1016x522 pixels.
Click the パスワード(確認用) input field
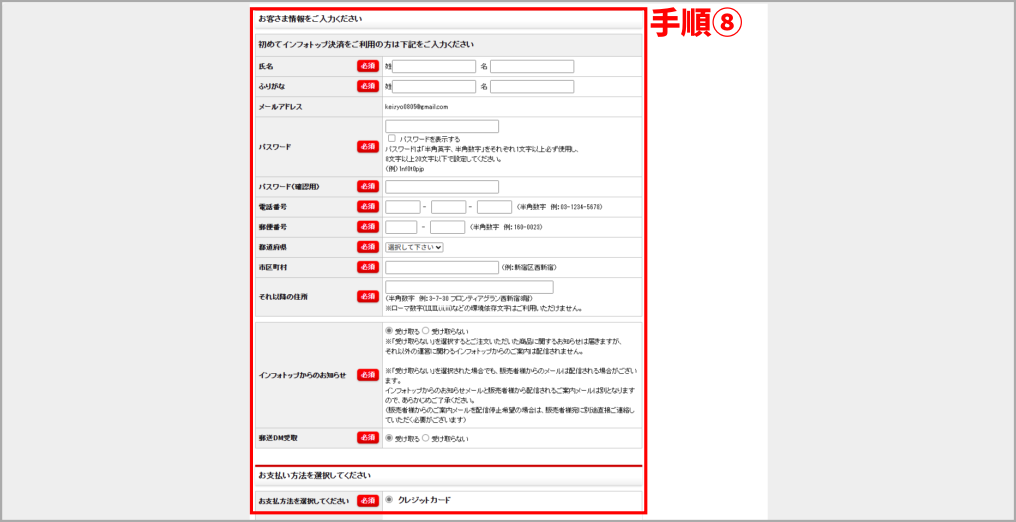pyautogui.click(x=441, y=187)
